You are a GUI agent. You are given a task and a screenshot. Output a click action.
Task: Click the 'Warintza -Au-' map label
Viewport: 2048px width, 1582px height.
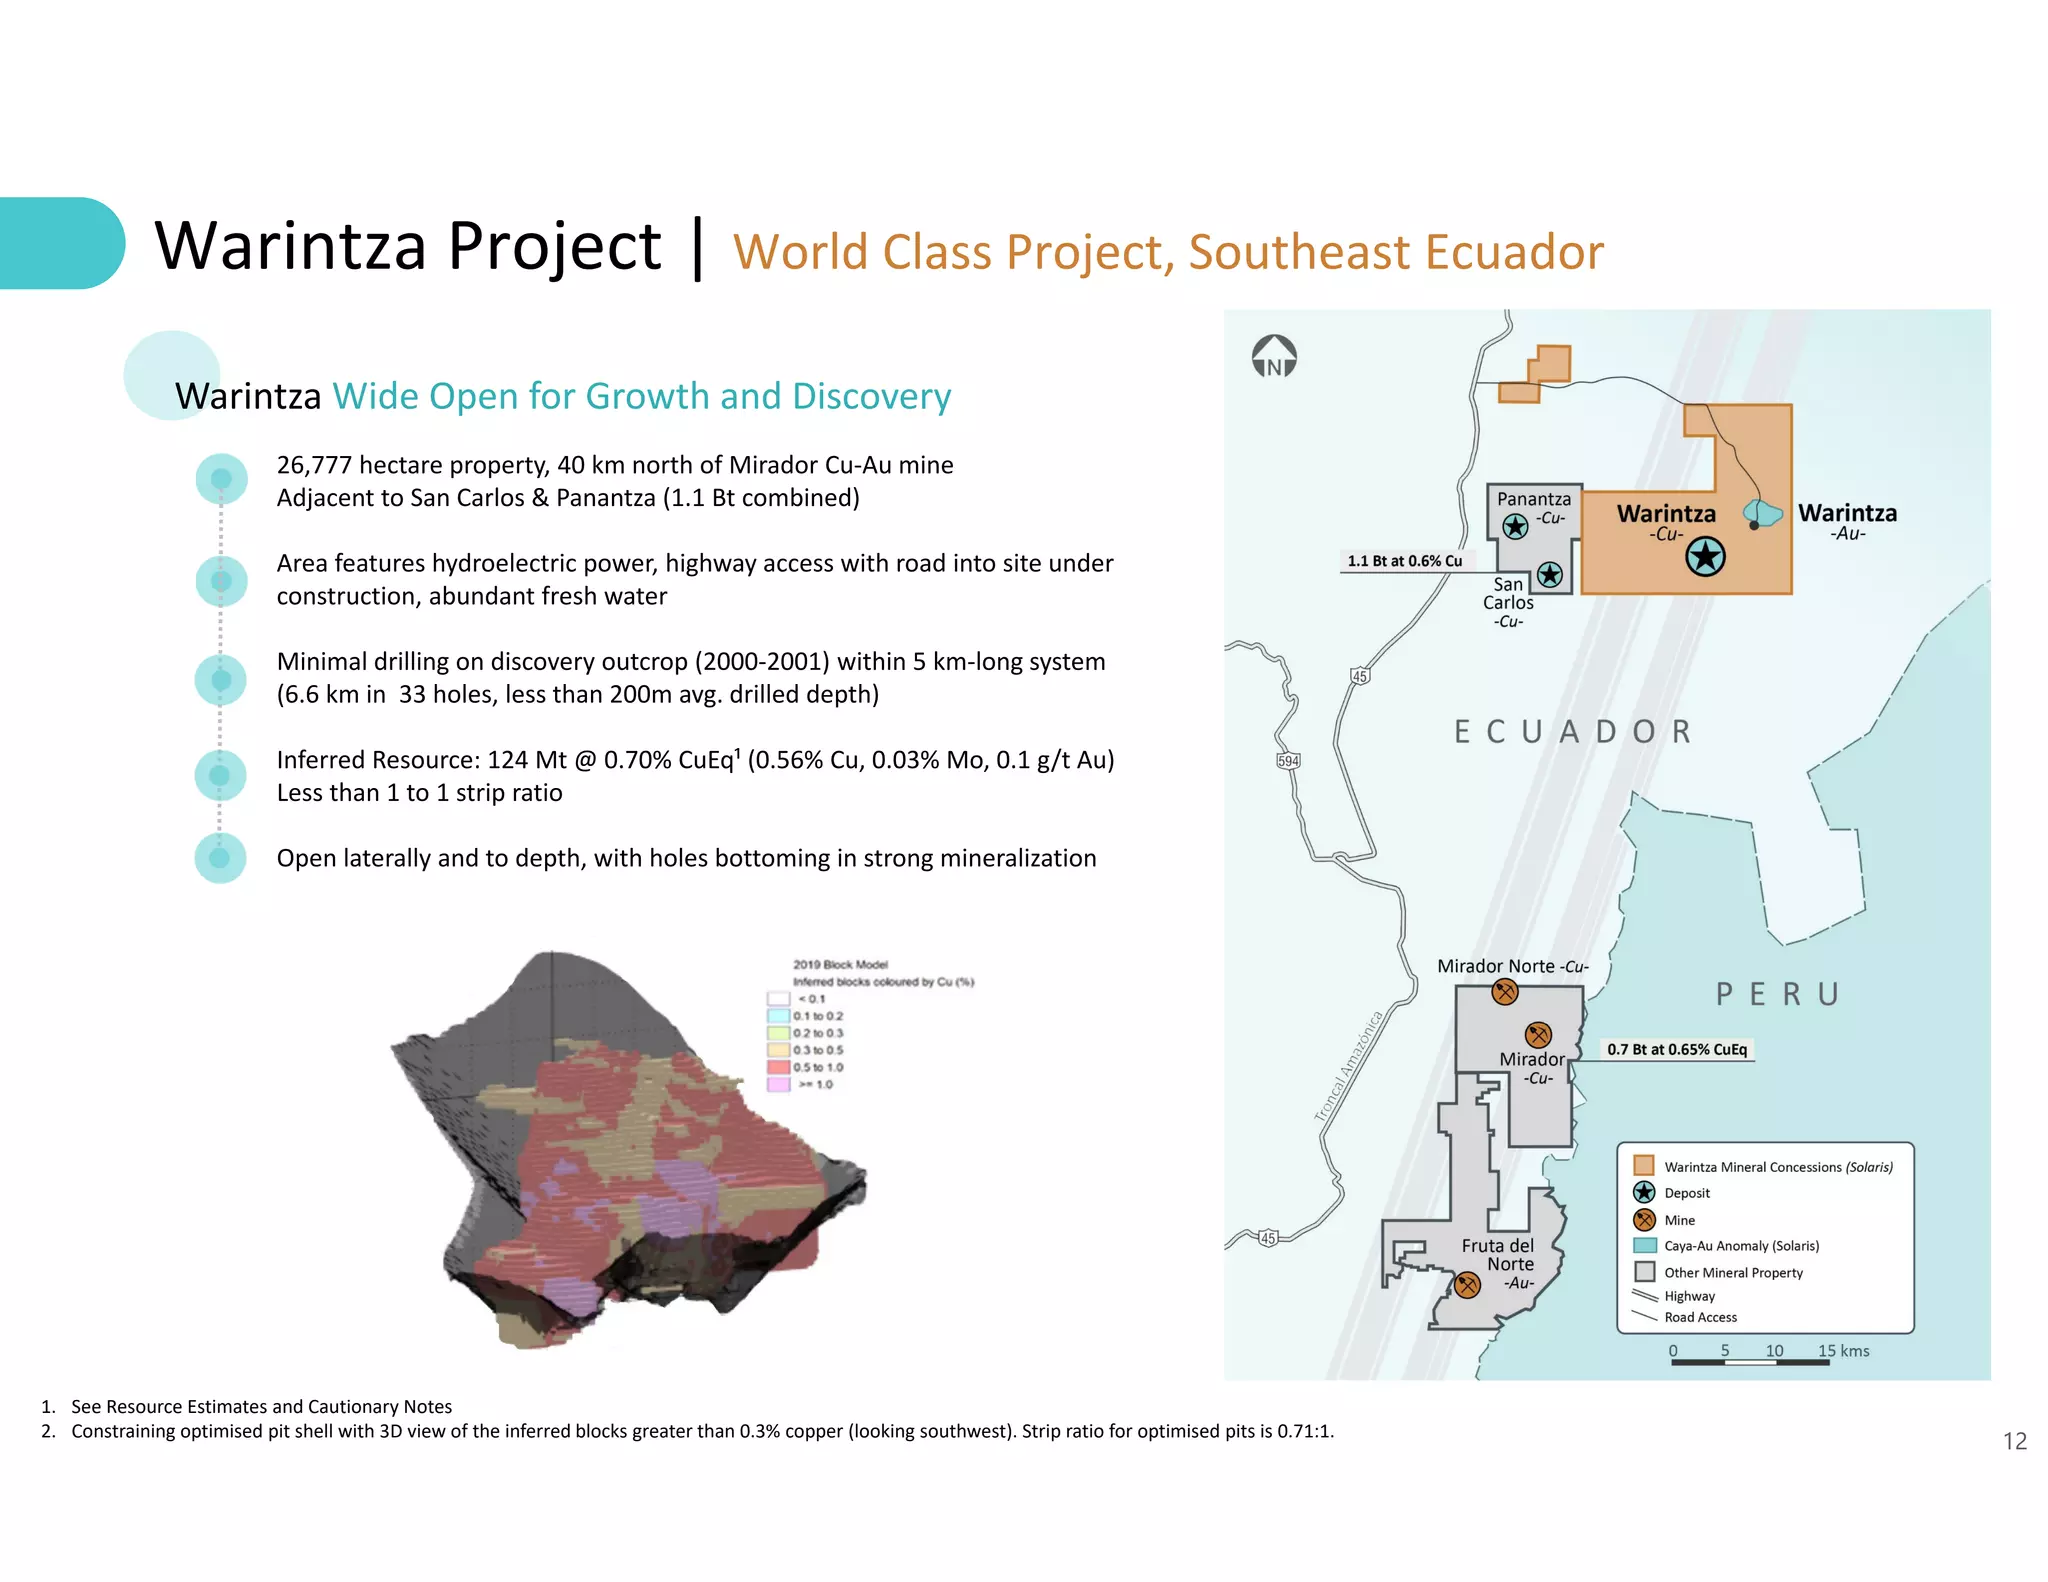(x=1848, y=522)
